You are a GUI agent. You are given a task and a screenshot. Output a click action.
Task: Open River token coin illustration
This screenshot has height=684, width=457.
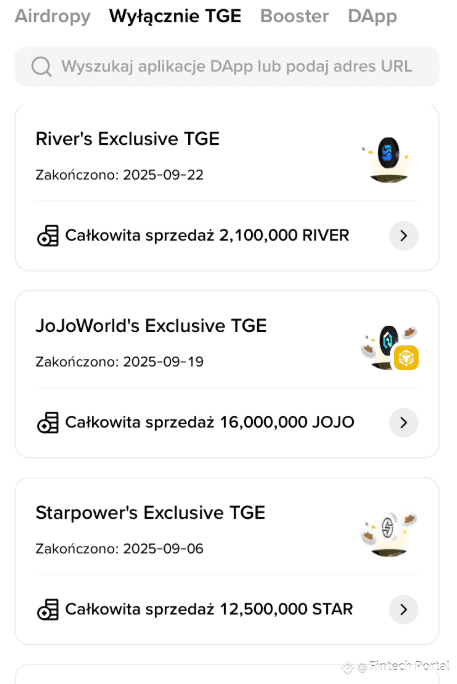386,159
